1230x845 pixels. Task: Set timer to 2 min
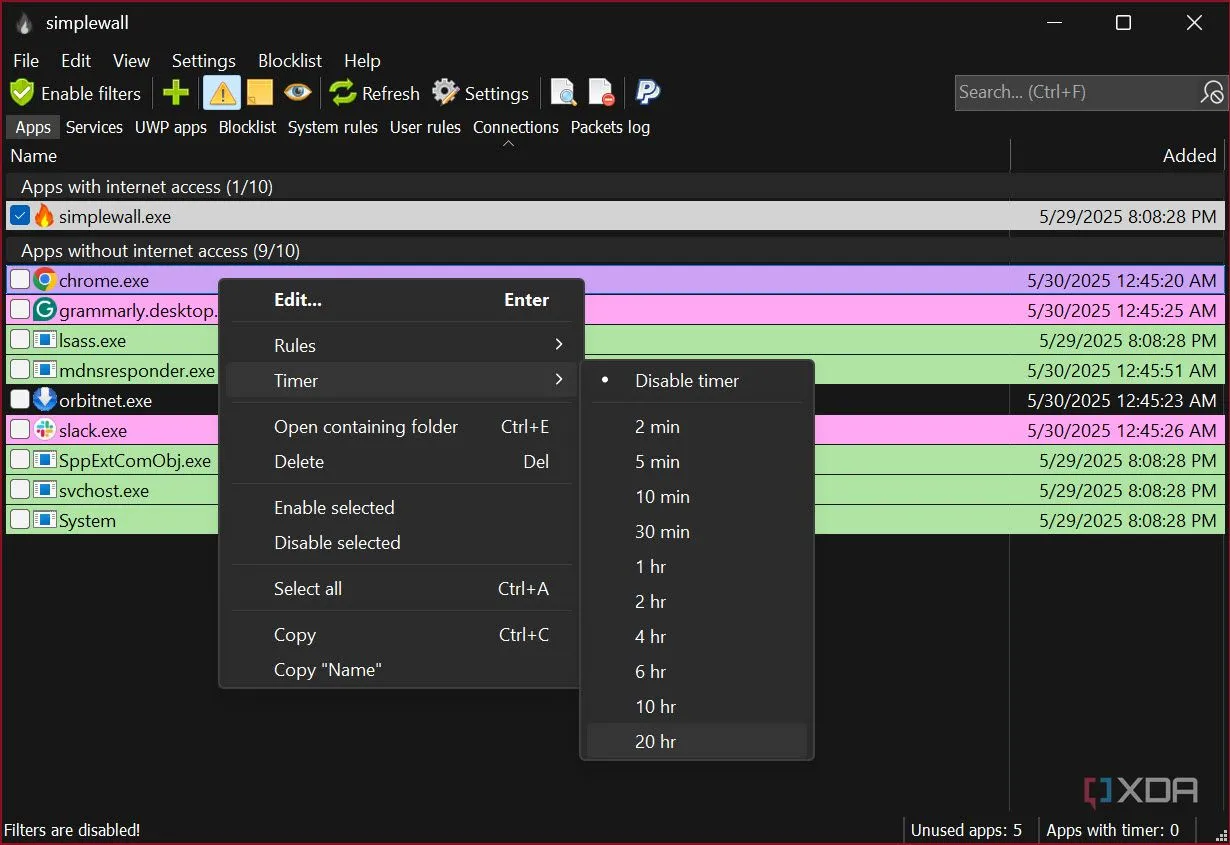click(x=698, y=427)
